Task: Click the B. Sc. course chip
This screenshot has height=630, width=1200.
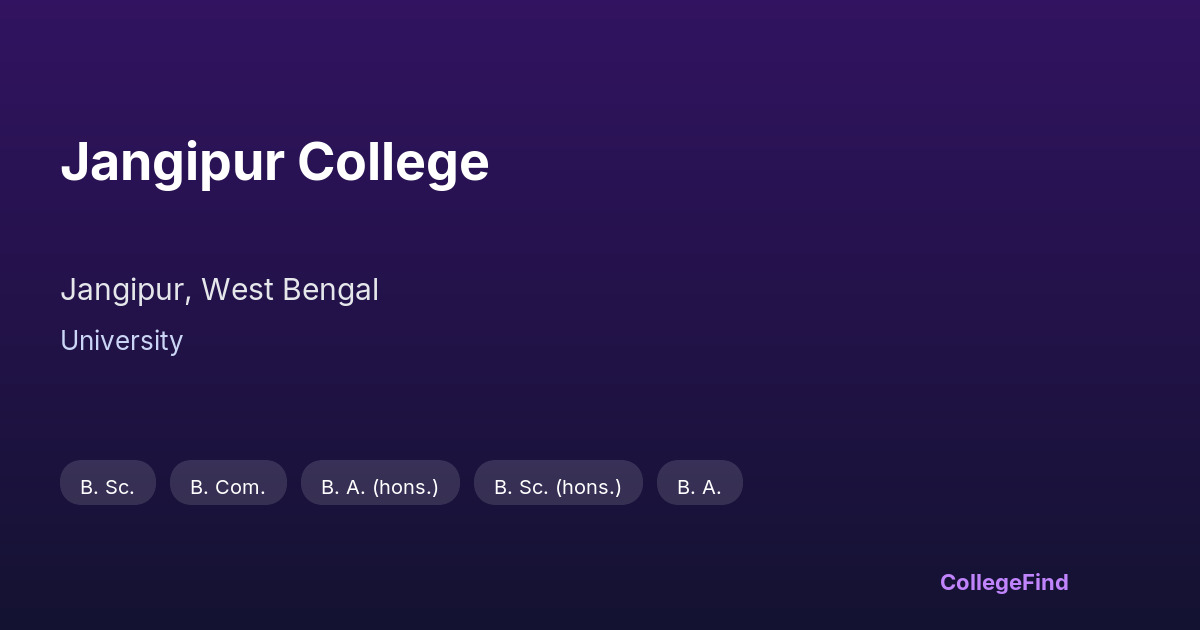Action: [108, 484]
